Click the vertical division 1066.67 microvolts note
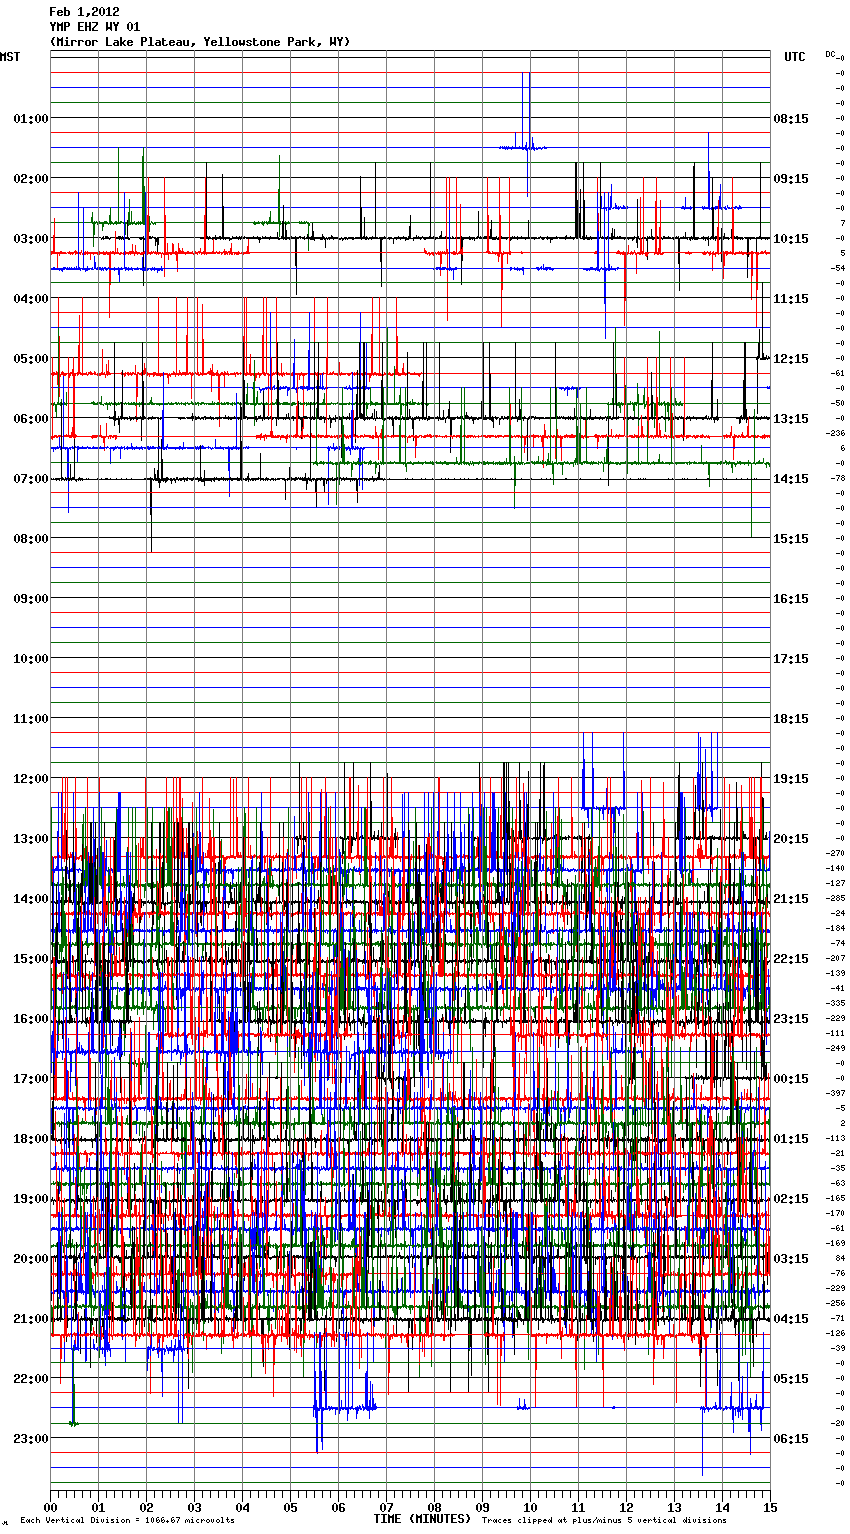Viewport: 850px width, 1534px height. (x=127, y=1521)
